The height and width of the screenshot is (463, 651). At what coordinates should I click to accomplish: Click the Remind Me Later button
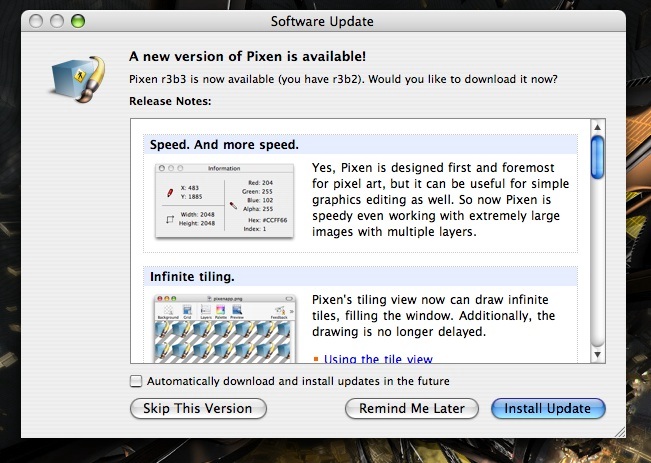coord(411,408)
